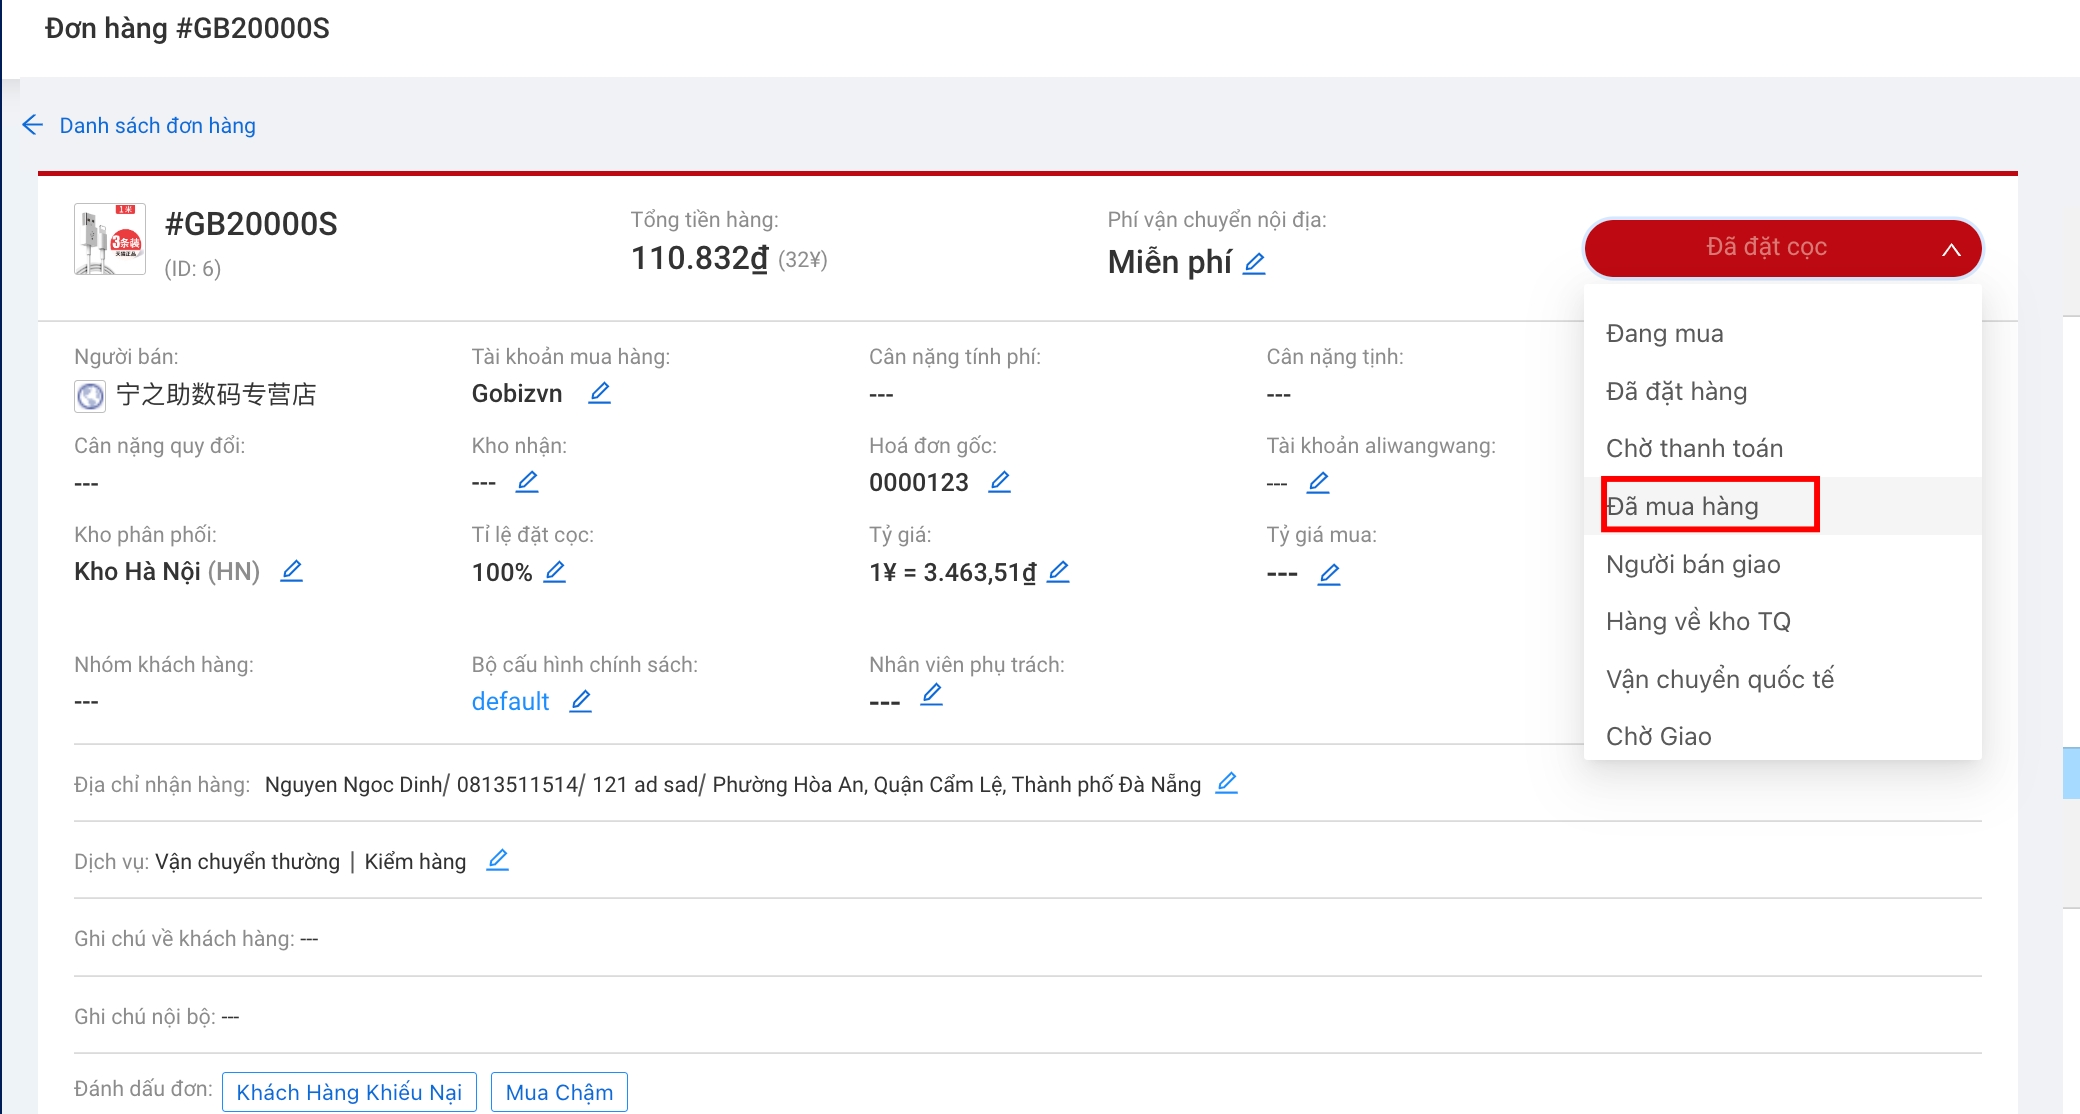The image size is (2080, 1114).
Task: Pick Chờ thanh toán status option
Action: [1694, 448]
